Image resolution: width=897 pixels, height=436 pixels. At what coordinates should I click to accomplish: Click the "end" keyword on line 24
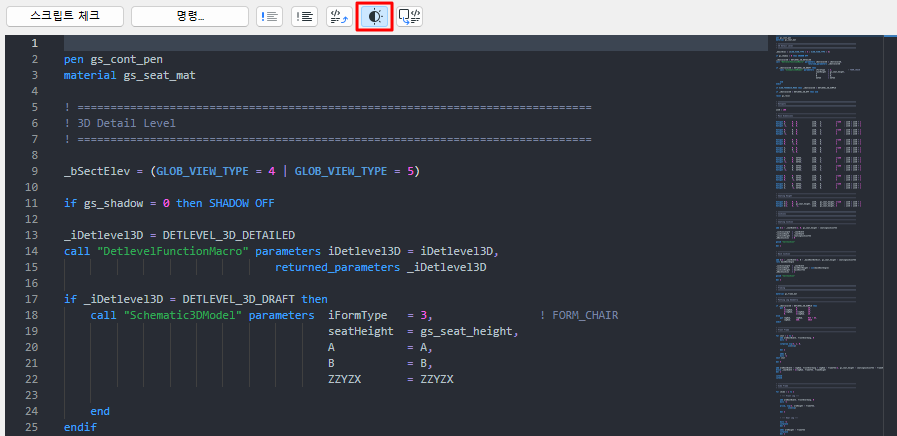pyautogui.click(x=100, y=411)
